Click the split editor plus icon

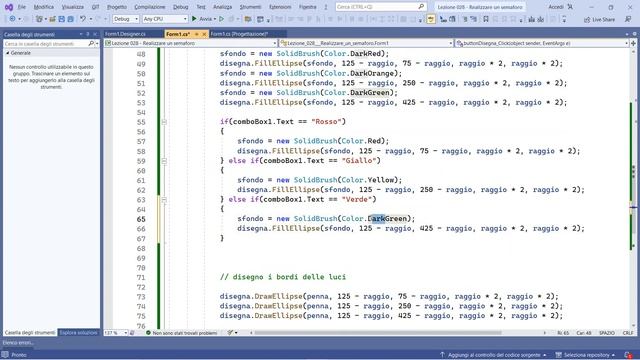pyautogui.click(x=633, y=43)
